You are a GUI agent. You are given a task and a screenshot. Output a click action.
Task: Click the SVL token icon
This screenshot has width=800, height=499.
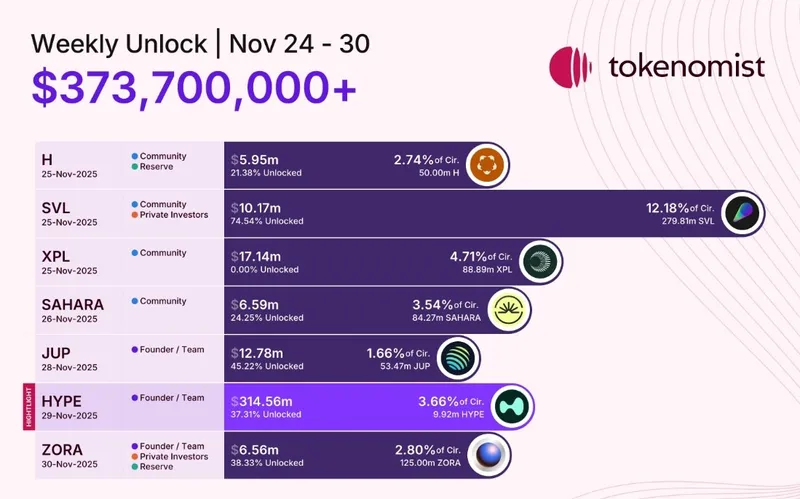(x=743, y=213)
